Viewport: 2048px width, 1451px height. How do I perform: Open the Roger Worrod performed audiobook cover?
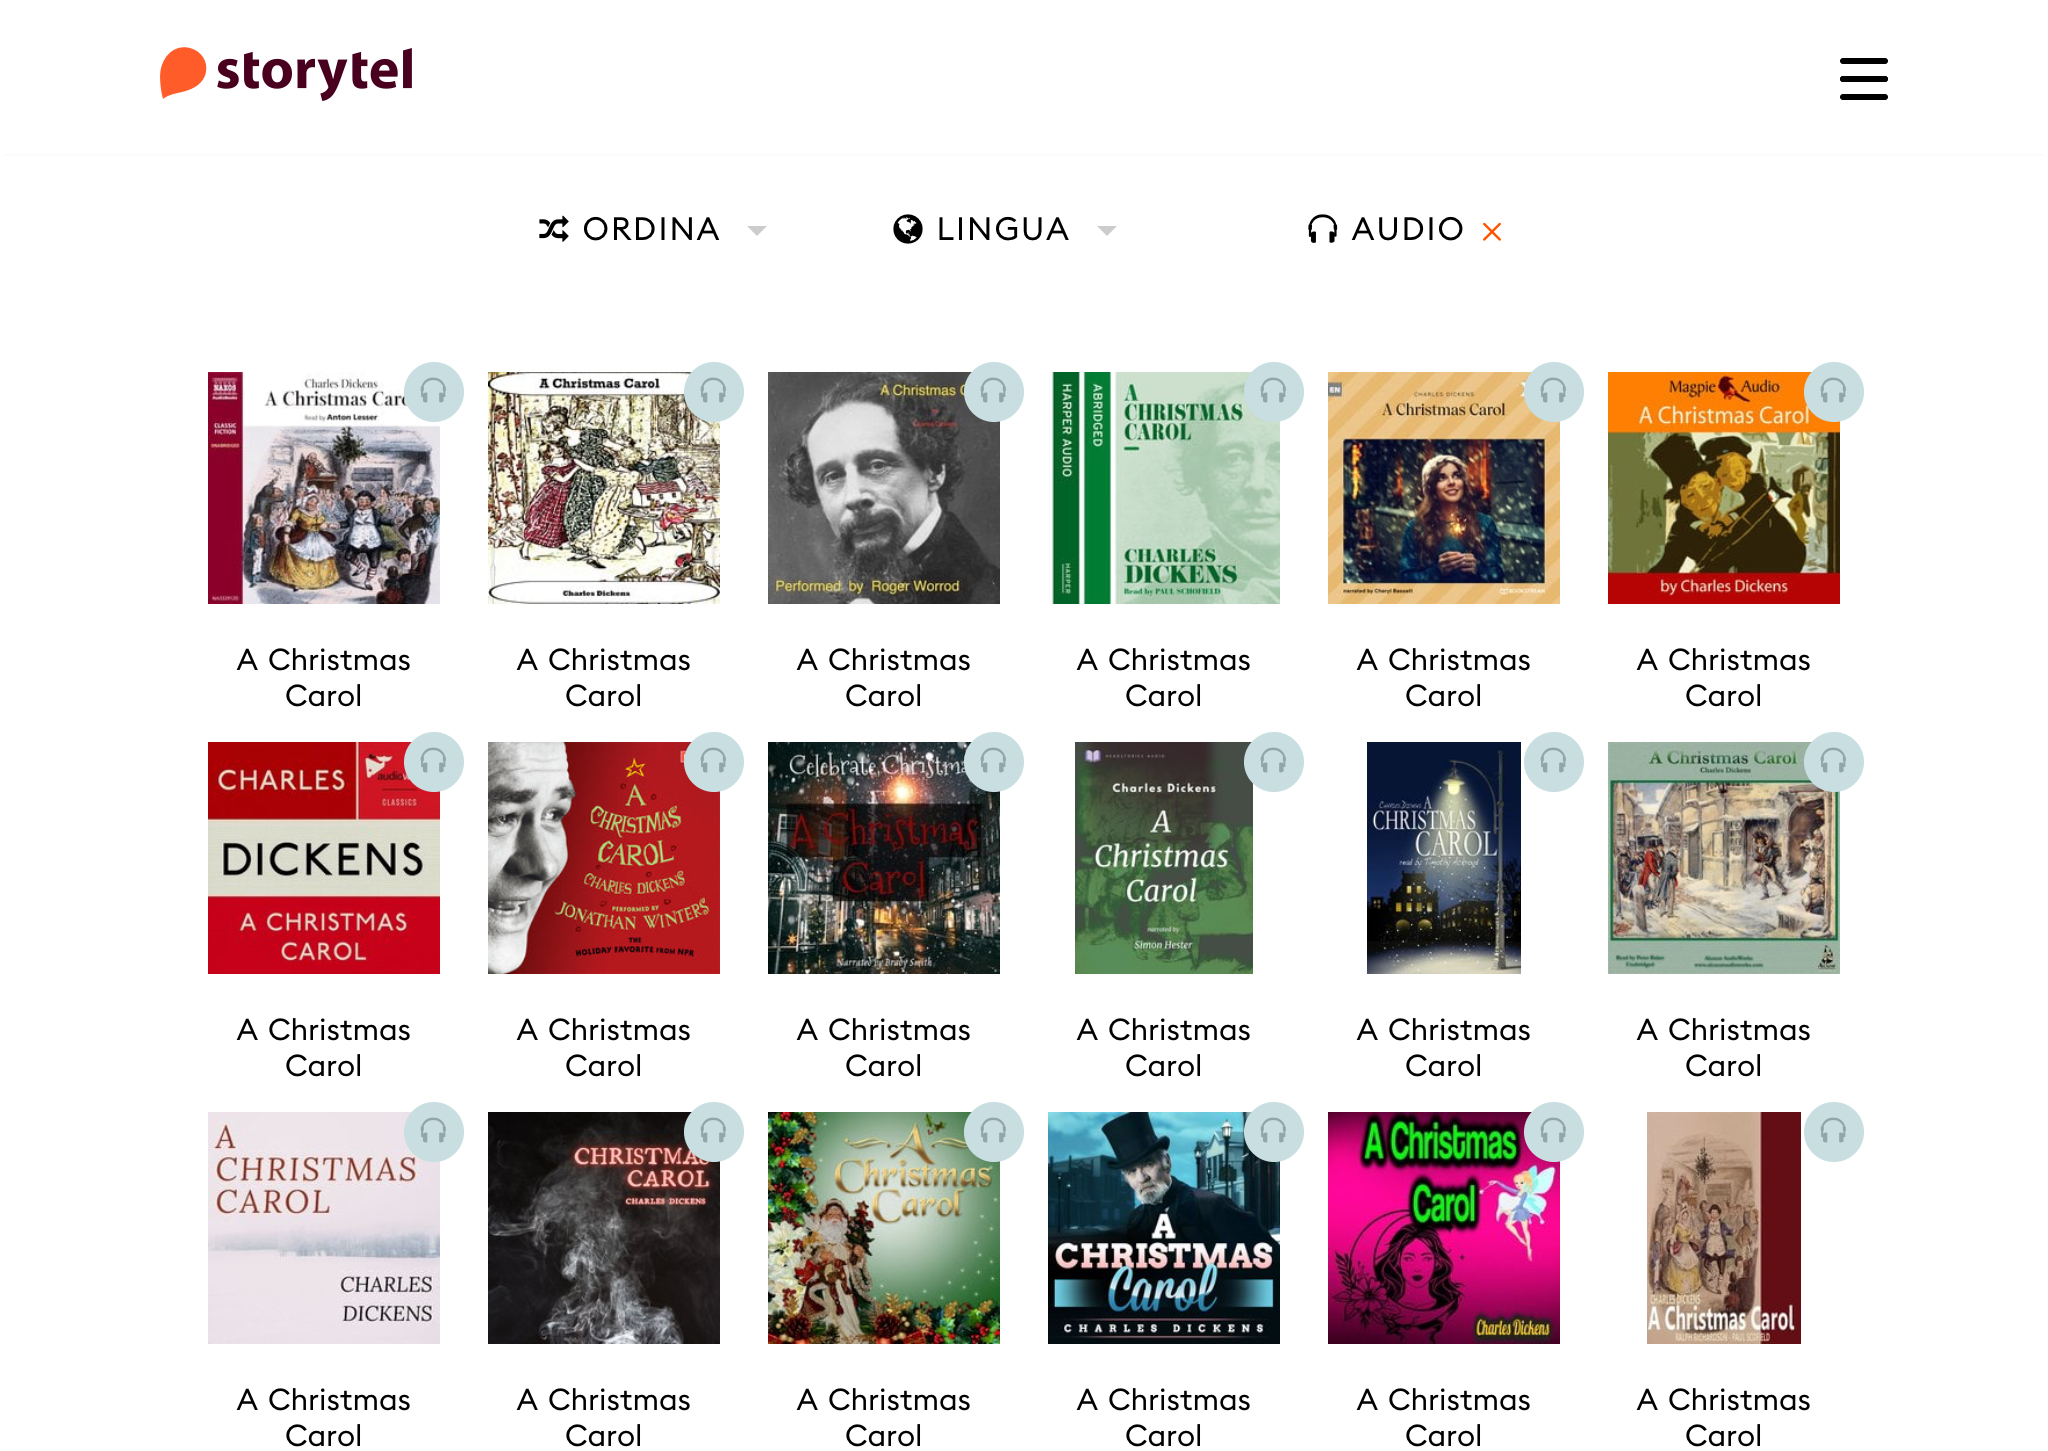click(883, 487)
